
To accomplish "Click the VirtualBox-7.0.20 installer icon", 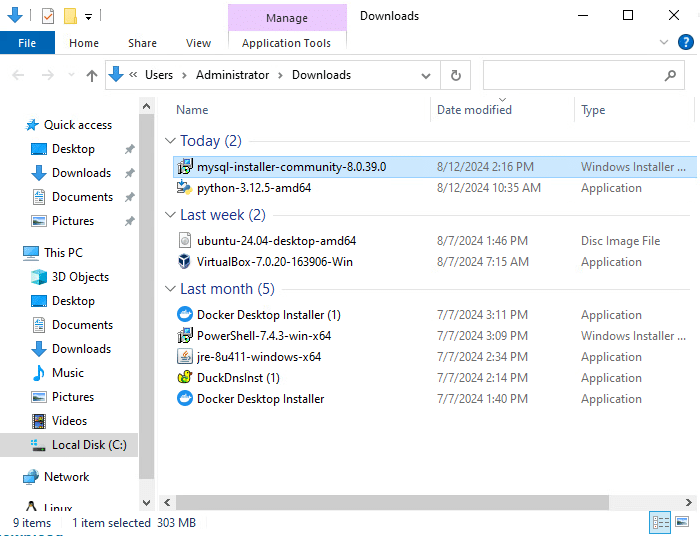I will click(185, 262).
